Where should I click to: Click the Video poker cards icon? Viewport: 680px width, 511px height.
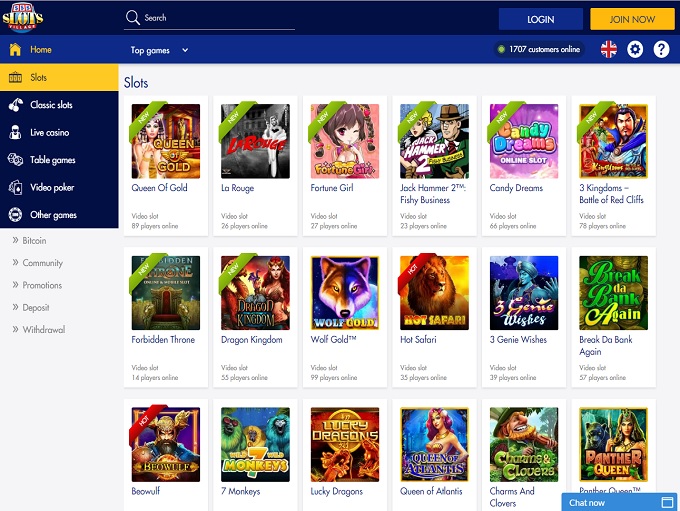pos(15,187)
